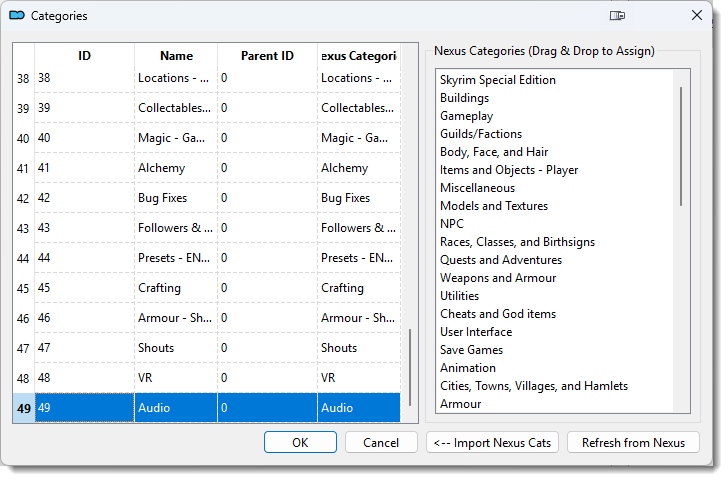Close the Categories dialog
Image resolution: width=728 pixels, height=481 pixels.
pyautogui.click(x=696, y=16)
